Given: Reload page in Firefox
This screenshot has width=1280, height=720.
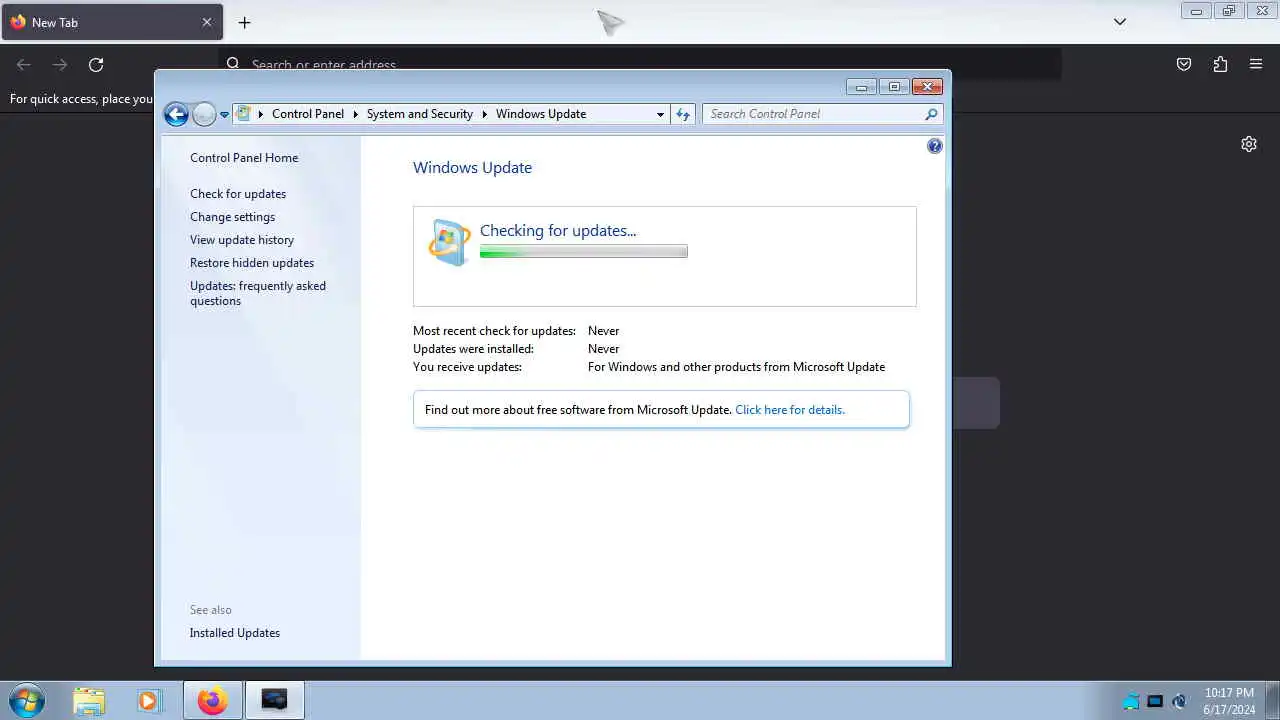Looking at the screenshot, I should pos(96,64).
